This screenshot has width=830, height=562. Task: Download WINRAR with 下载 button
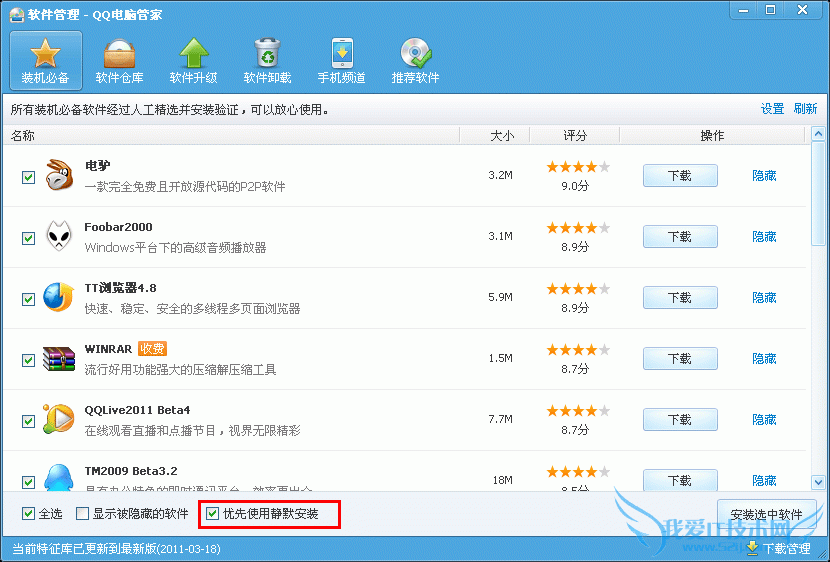click(x=680, y=358)
